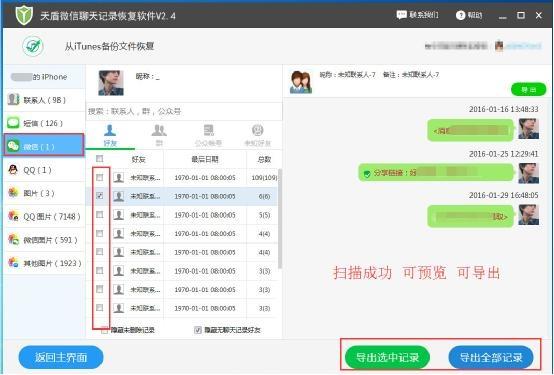Image resolution: width=554 pixels, height=375 pixels.
Task: Open the 微信图片 (591) category
Action: [44, 240]
